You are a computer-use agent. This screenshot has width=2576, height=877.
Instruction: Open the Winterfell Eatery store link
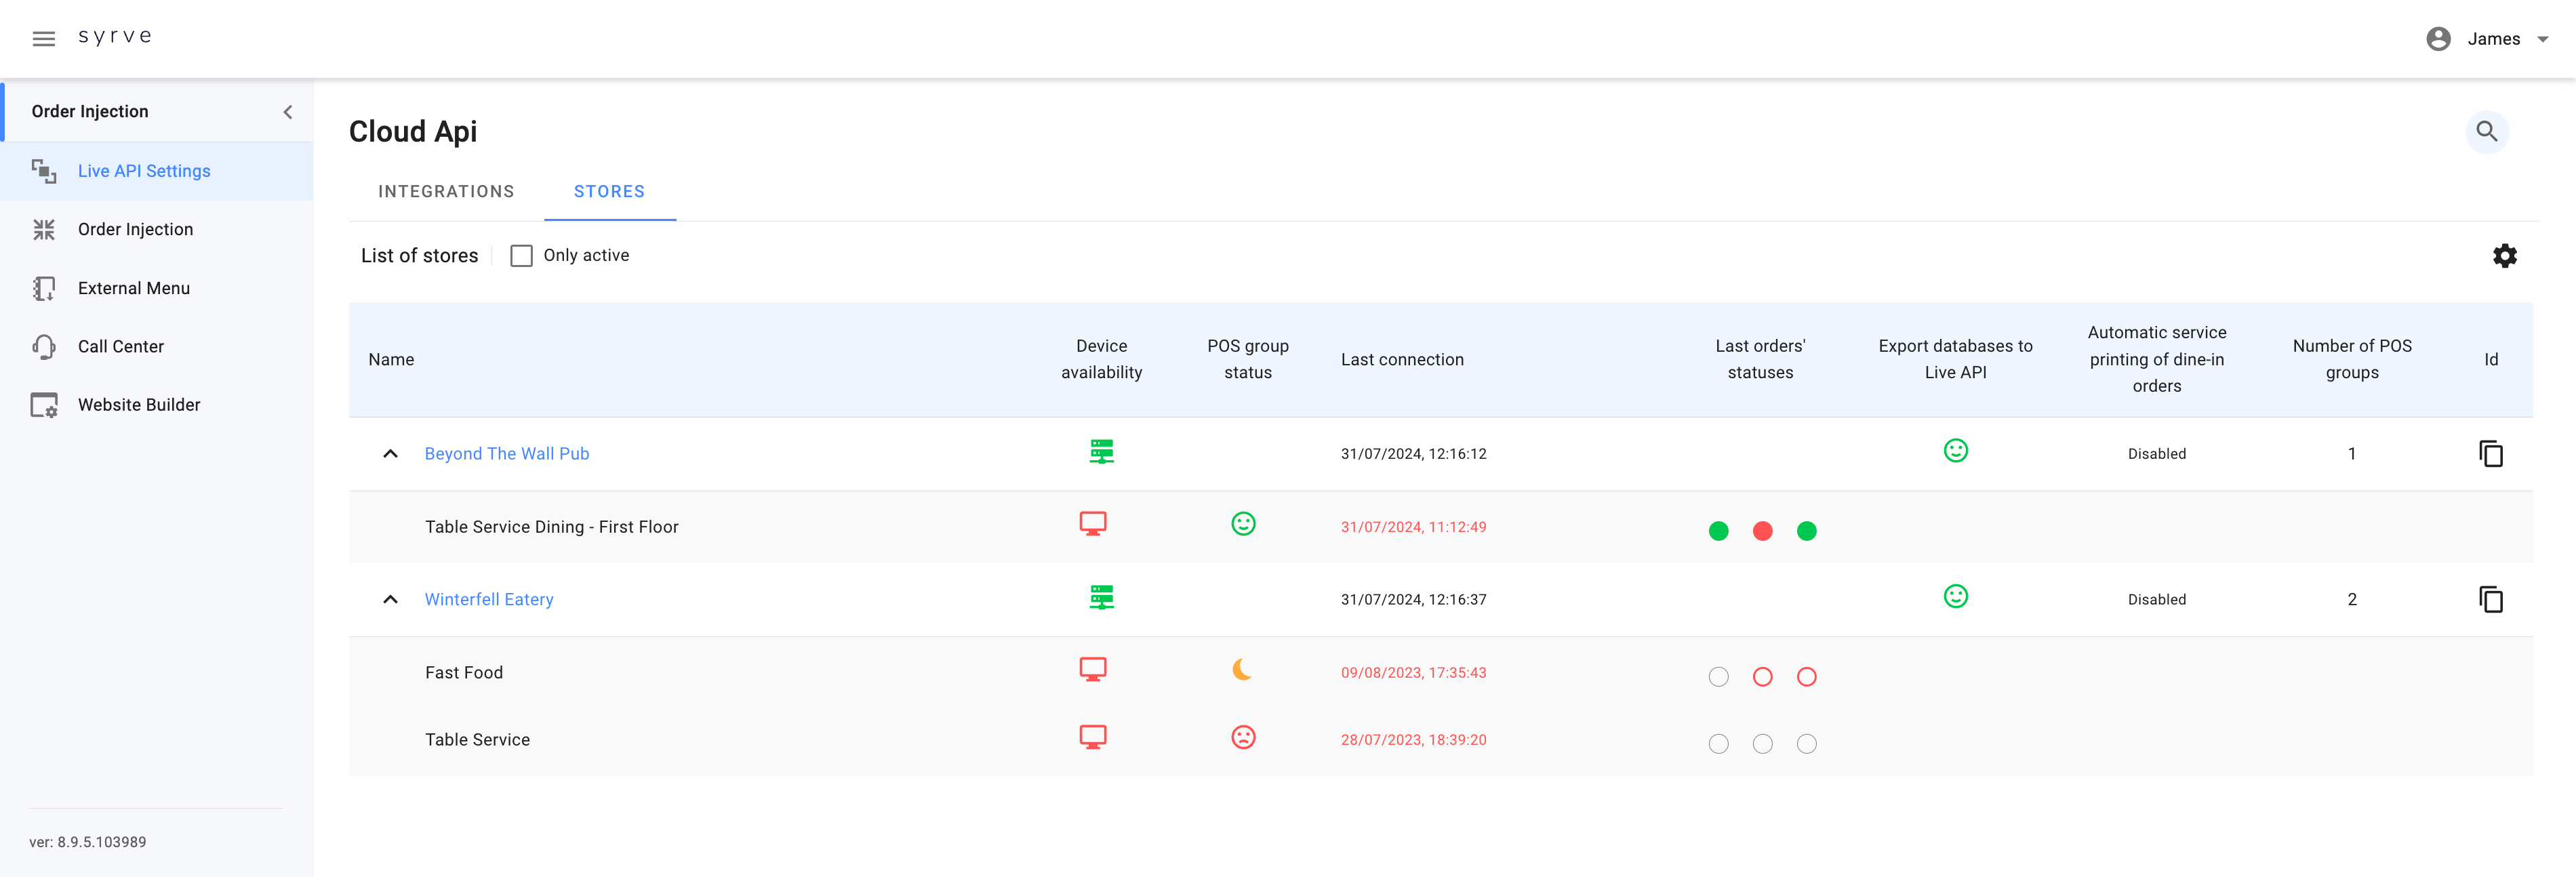point(488,600)
